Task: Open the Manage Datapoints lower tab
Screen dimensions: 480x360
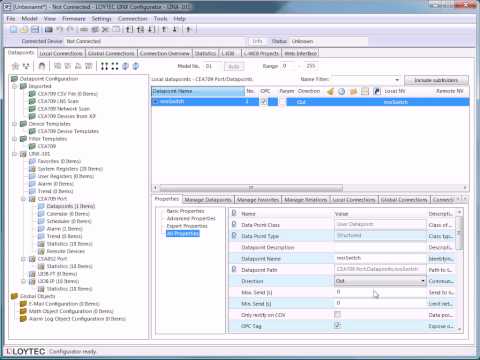Action: click(208, 200)
